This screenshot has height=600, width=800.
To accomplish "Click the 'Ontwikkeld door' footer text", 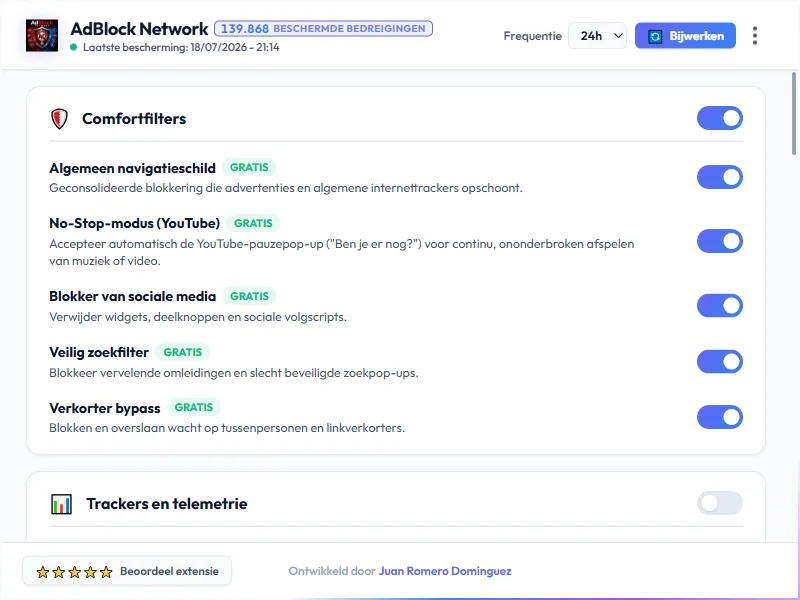I will tap(332, 571).
